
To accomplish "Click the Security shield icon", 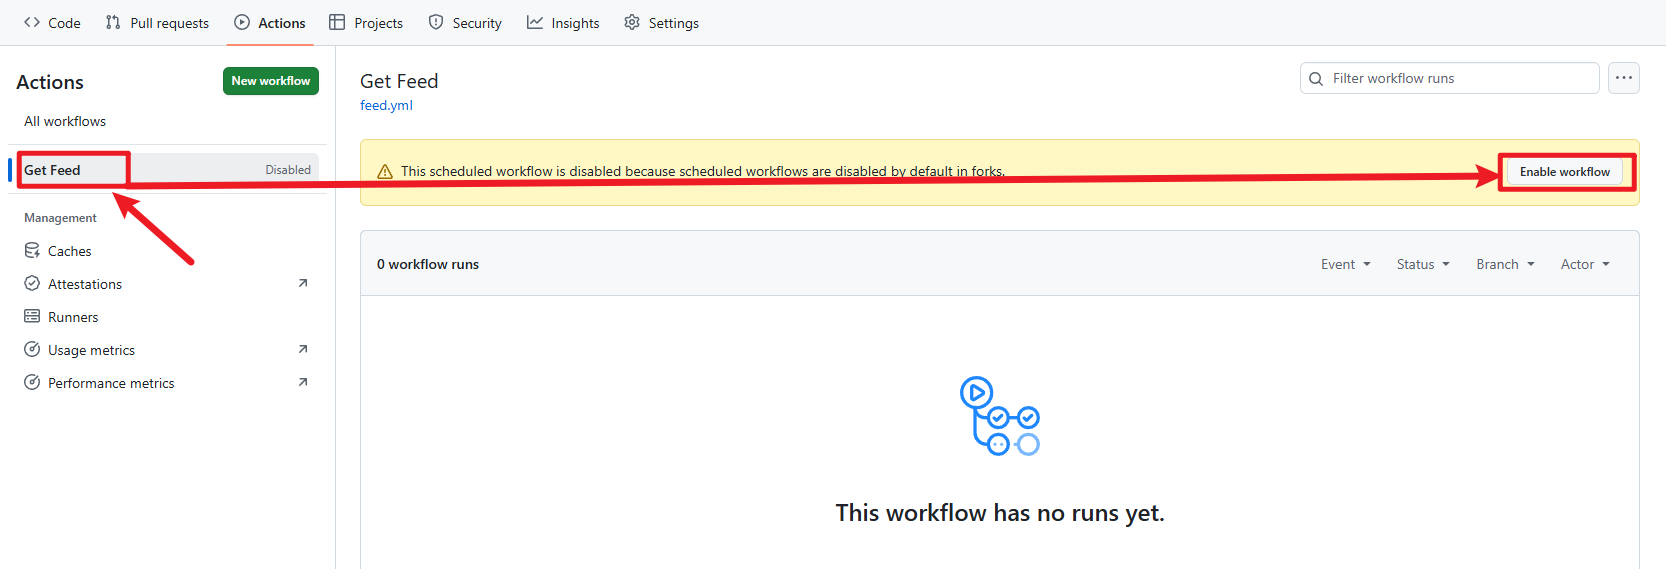I will pos(436,22).
